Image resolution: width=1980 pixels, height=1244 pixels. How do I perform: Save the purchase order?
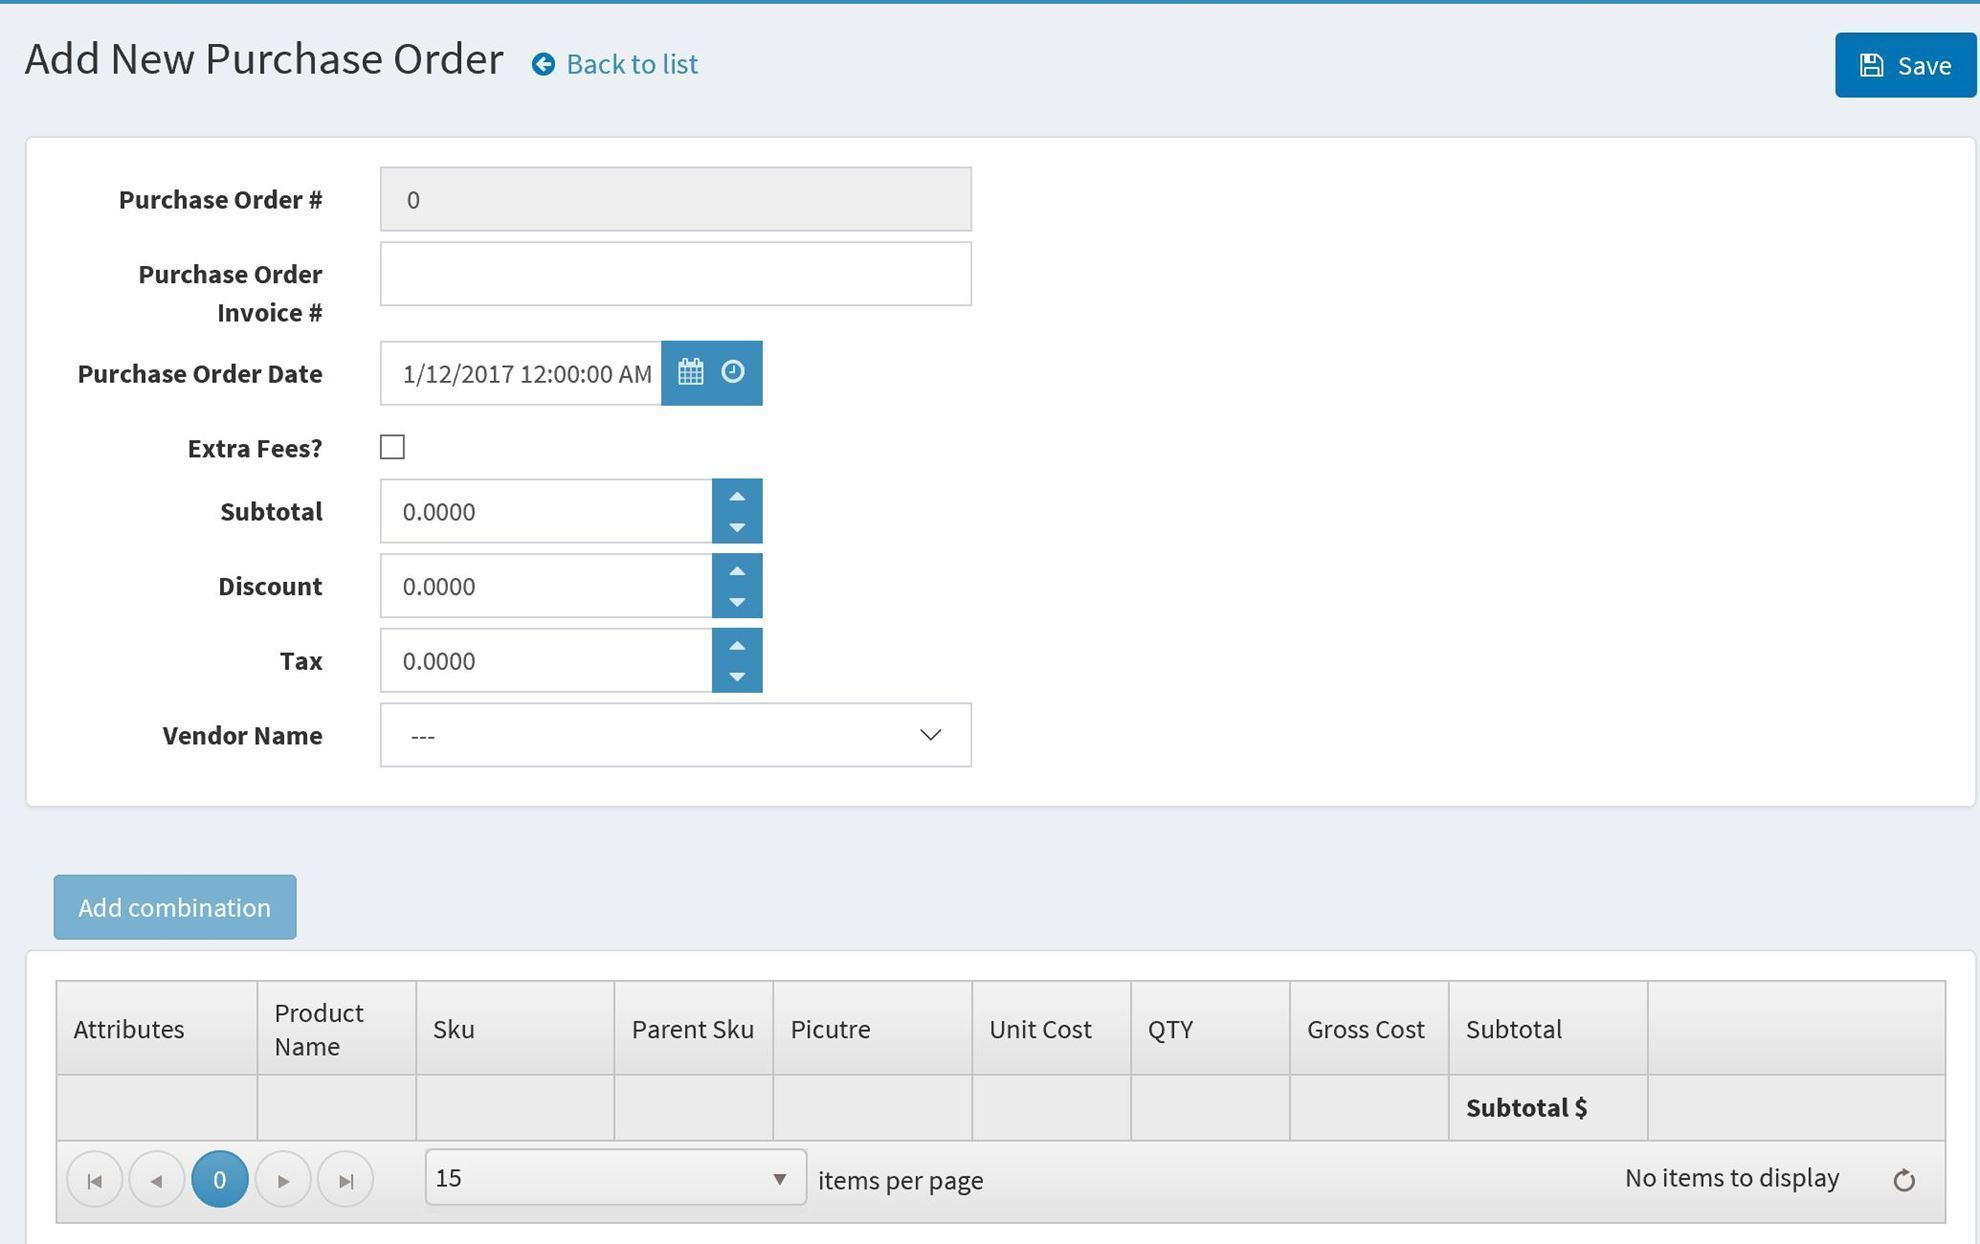coord(1904,65)
